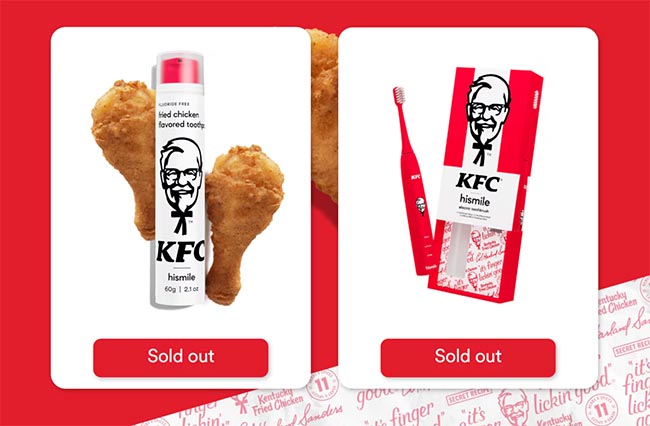
Task: Click the fried chicken flavored toothpaste label text
Action: pos(181,119)
